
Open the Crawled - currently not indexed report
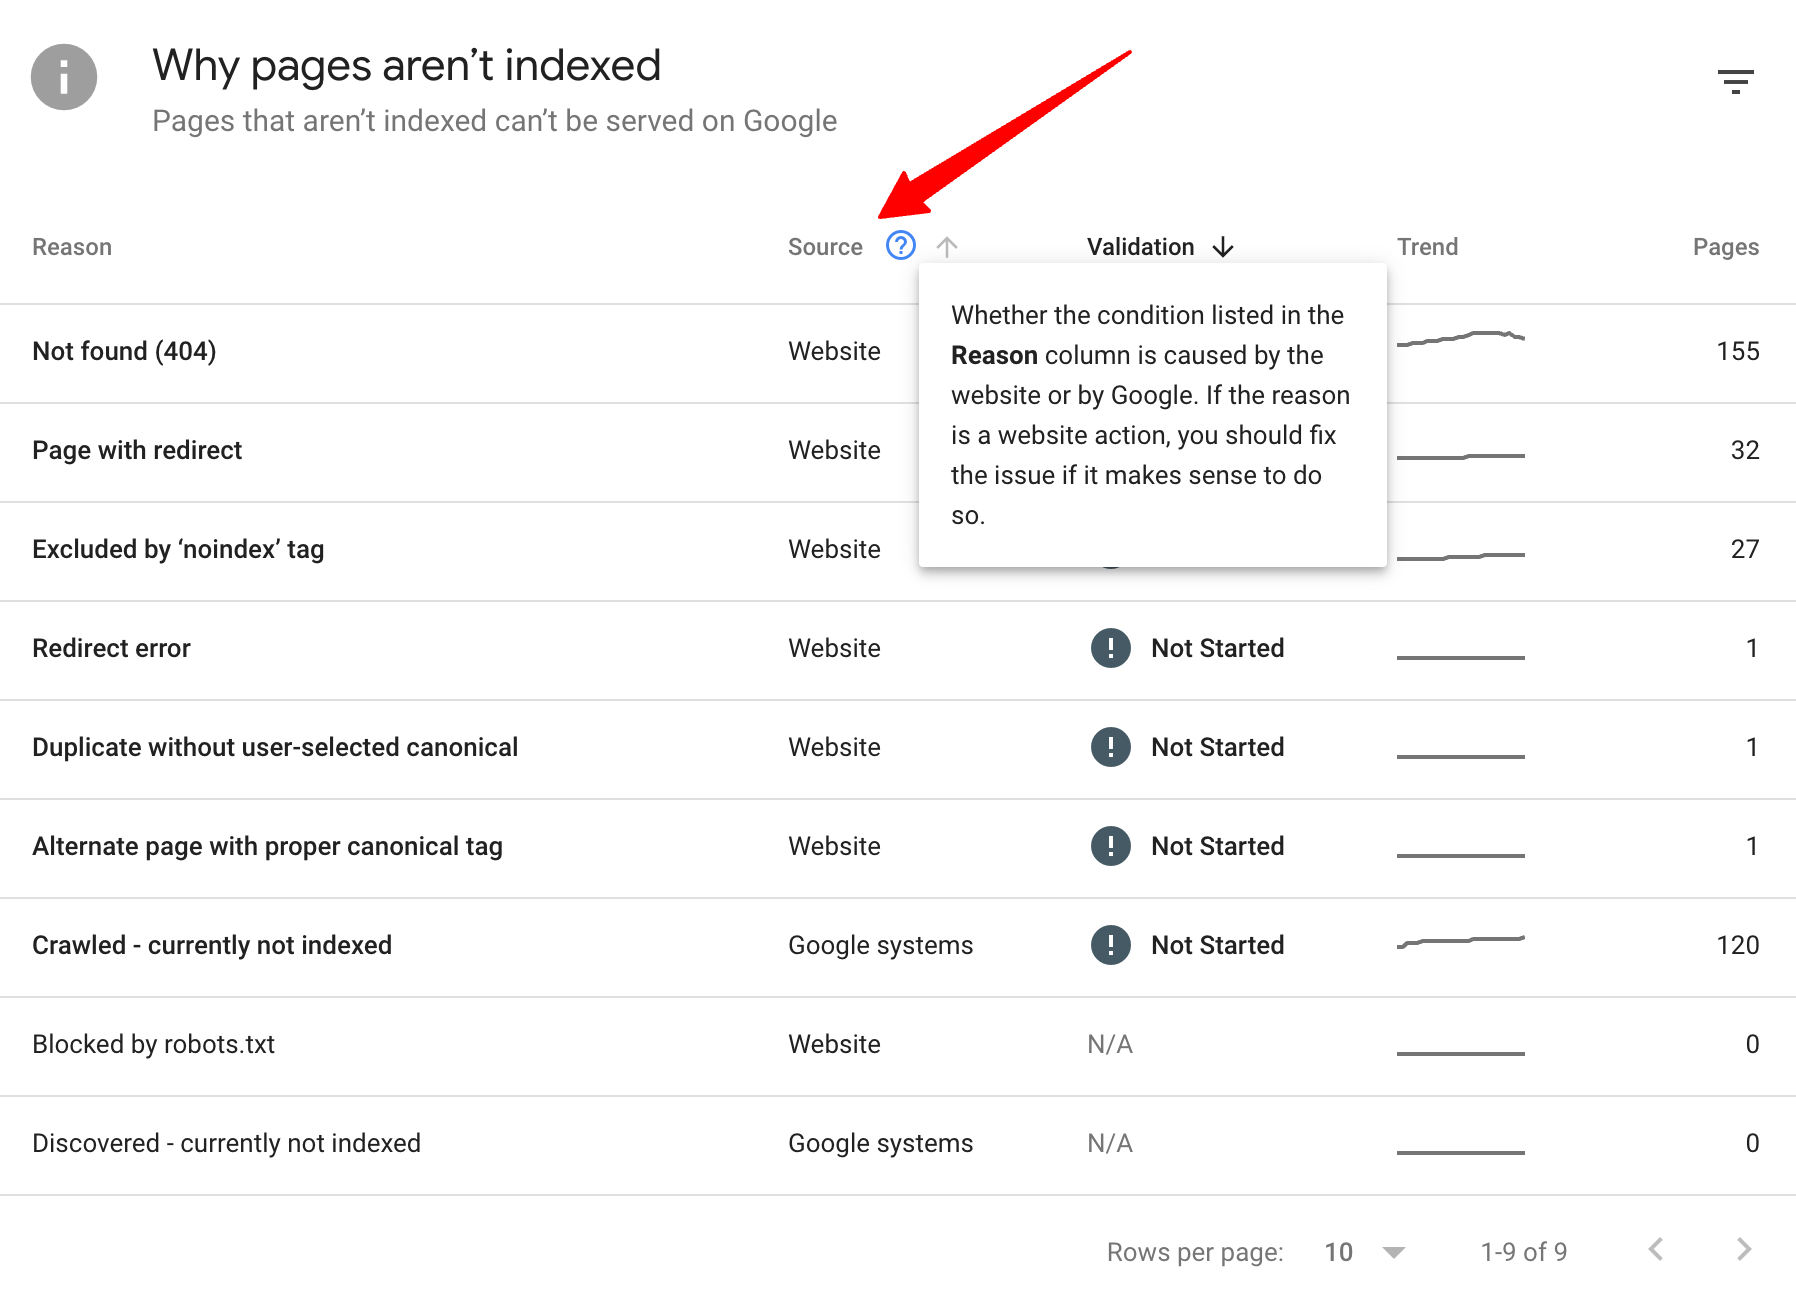211,944
